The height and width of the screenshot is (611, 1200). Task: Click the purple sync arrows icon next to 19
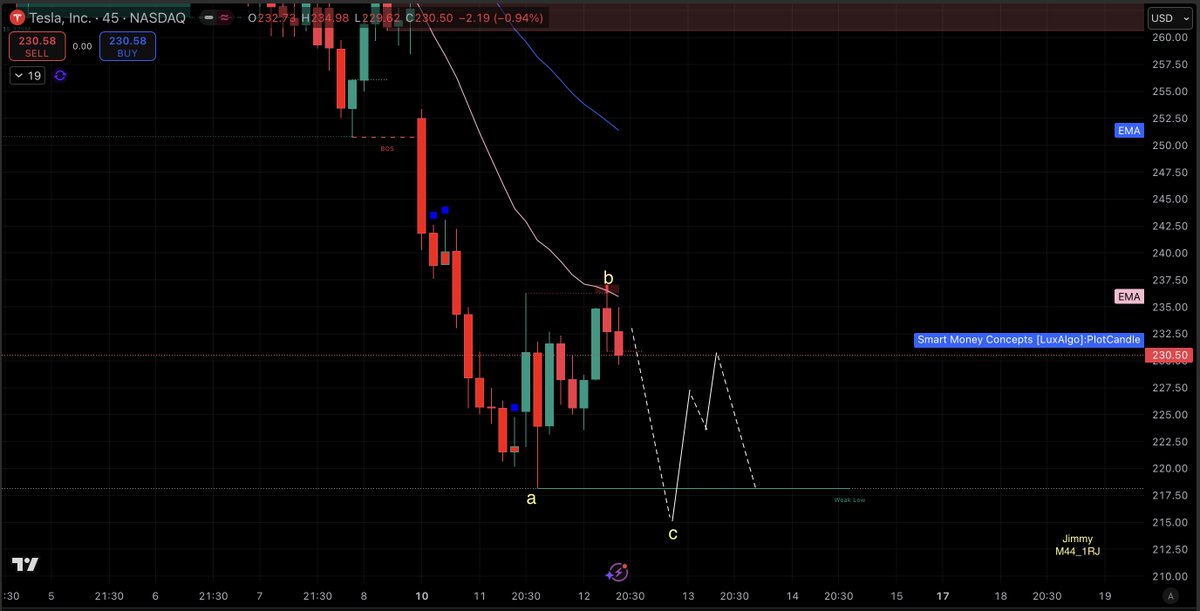[60, 75]
